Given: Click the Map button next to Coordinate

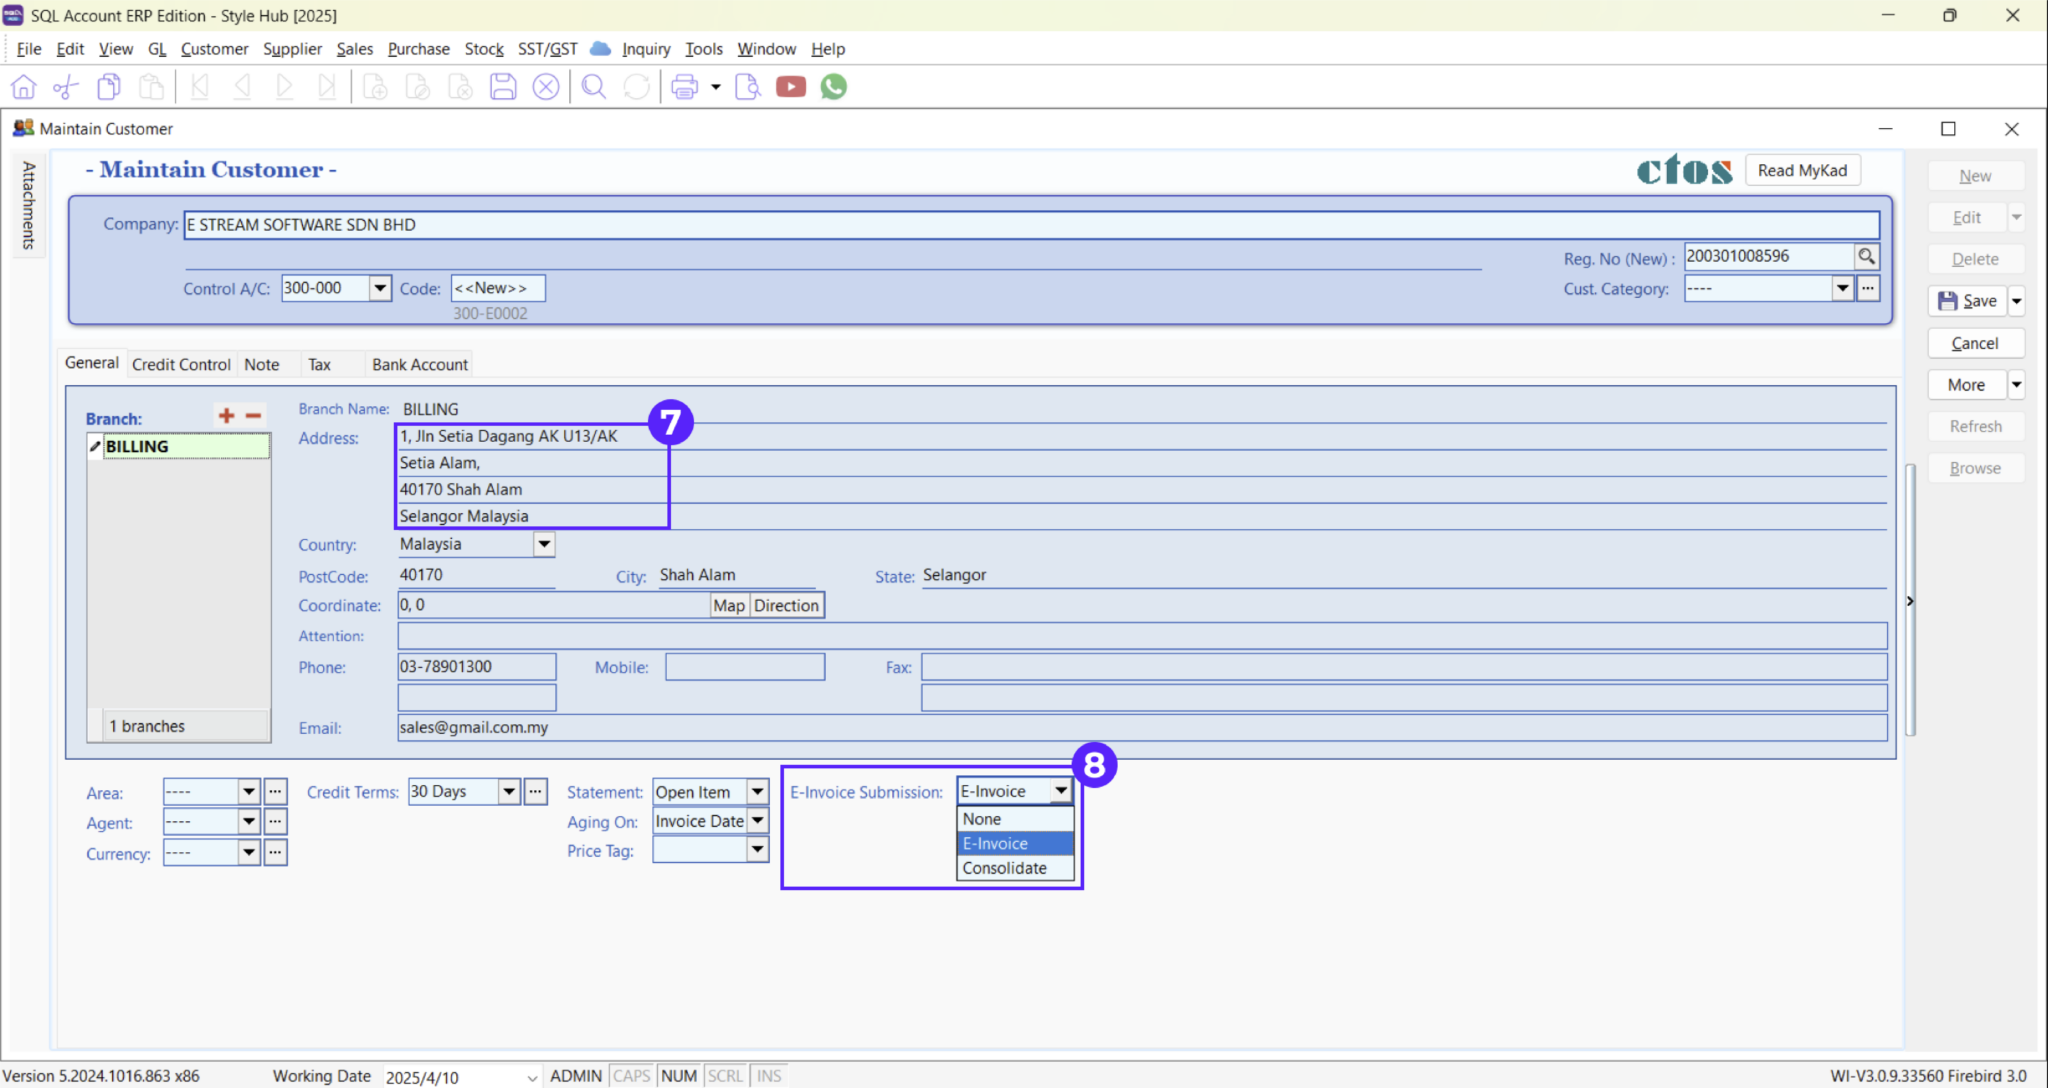Looking at the screenshot, I should pyautogui.click(x=728, y=605).
